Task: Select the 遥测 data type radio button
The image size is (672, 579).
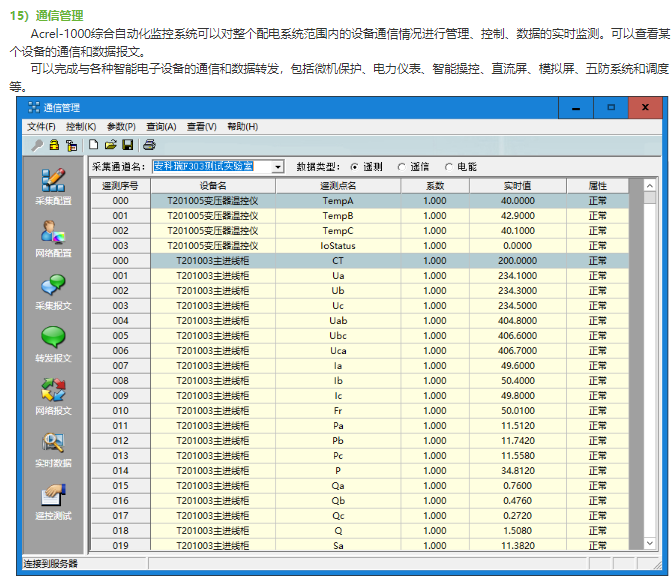Action: pos(354,167)
